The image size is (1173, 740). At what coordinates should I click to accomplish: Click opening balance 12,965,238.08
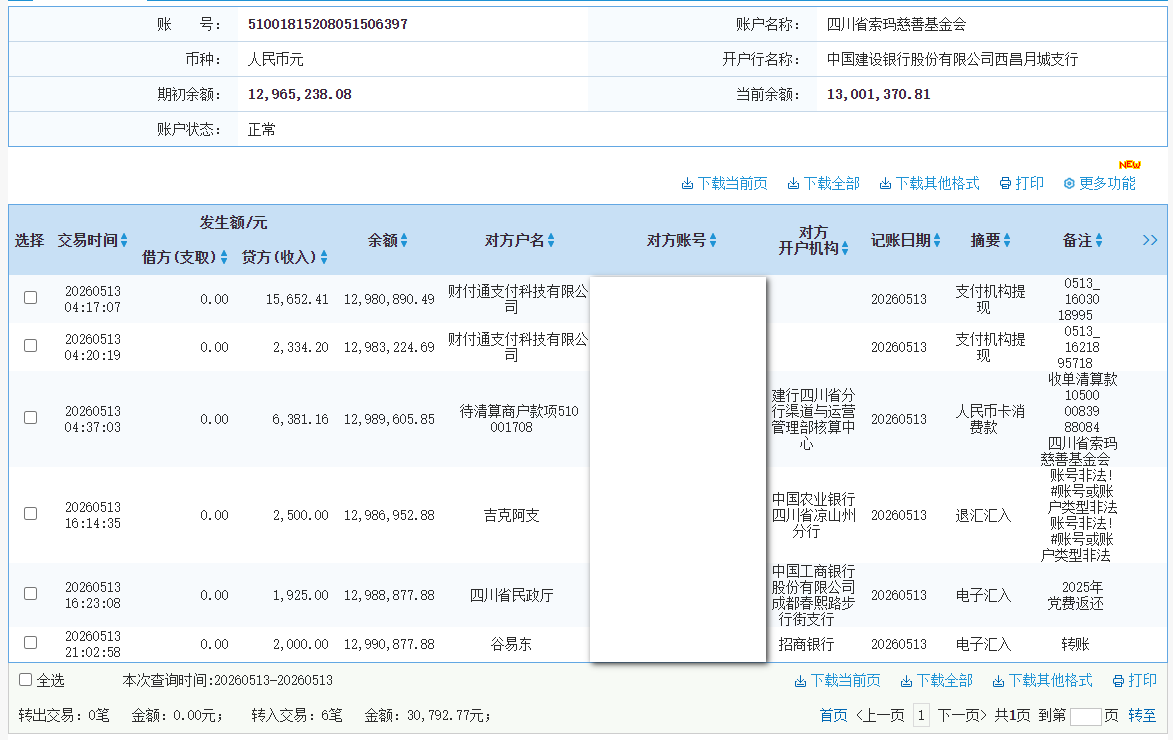299,94
